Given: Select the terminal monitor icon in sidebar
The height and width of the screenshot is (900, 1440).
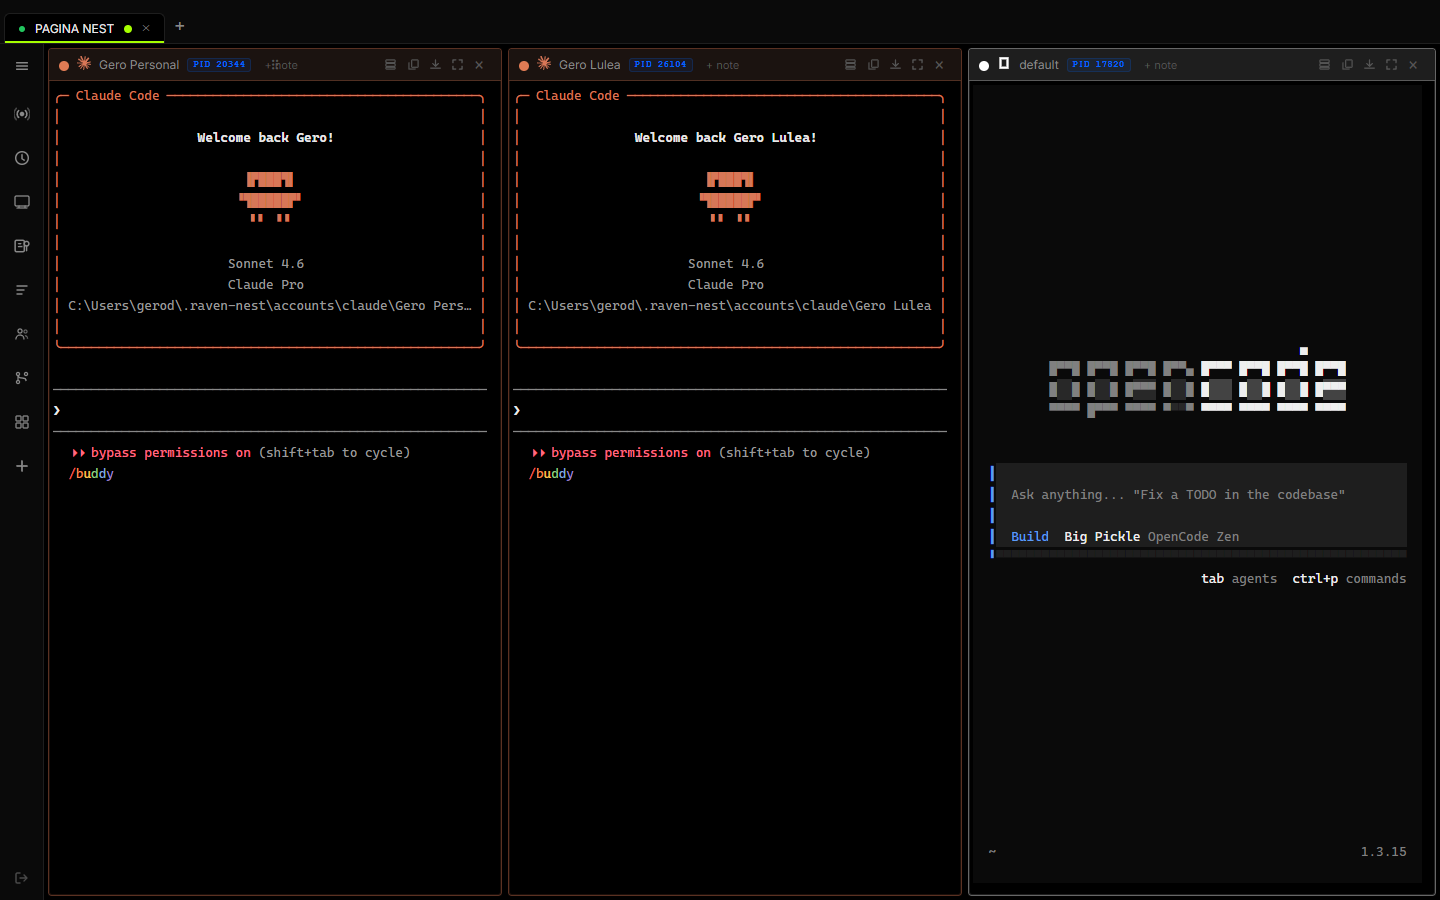Looking at the screenshot, I should (22, 201).
